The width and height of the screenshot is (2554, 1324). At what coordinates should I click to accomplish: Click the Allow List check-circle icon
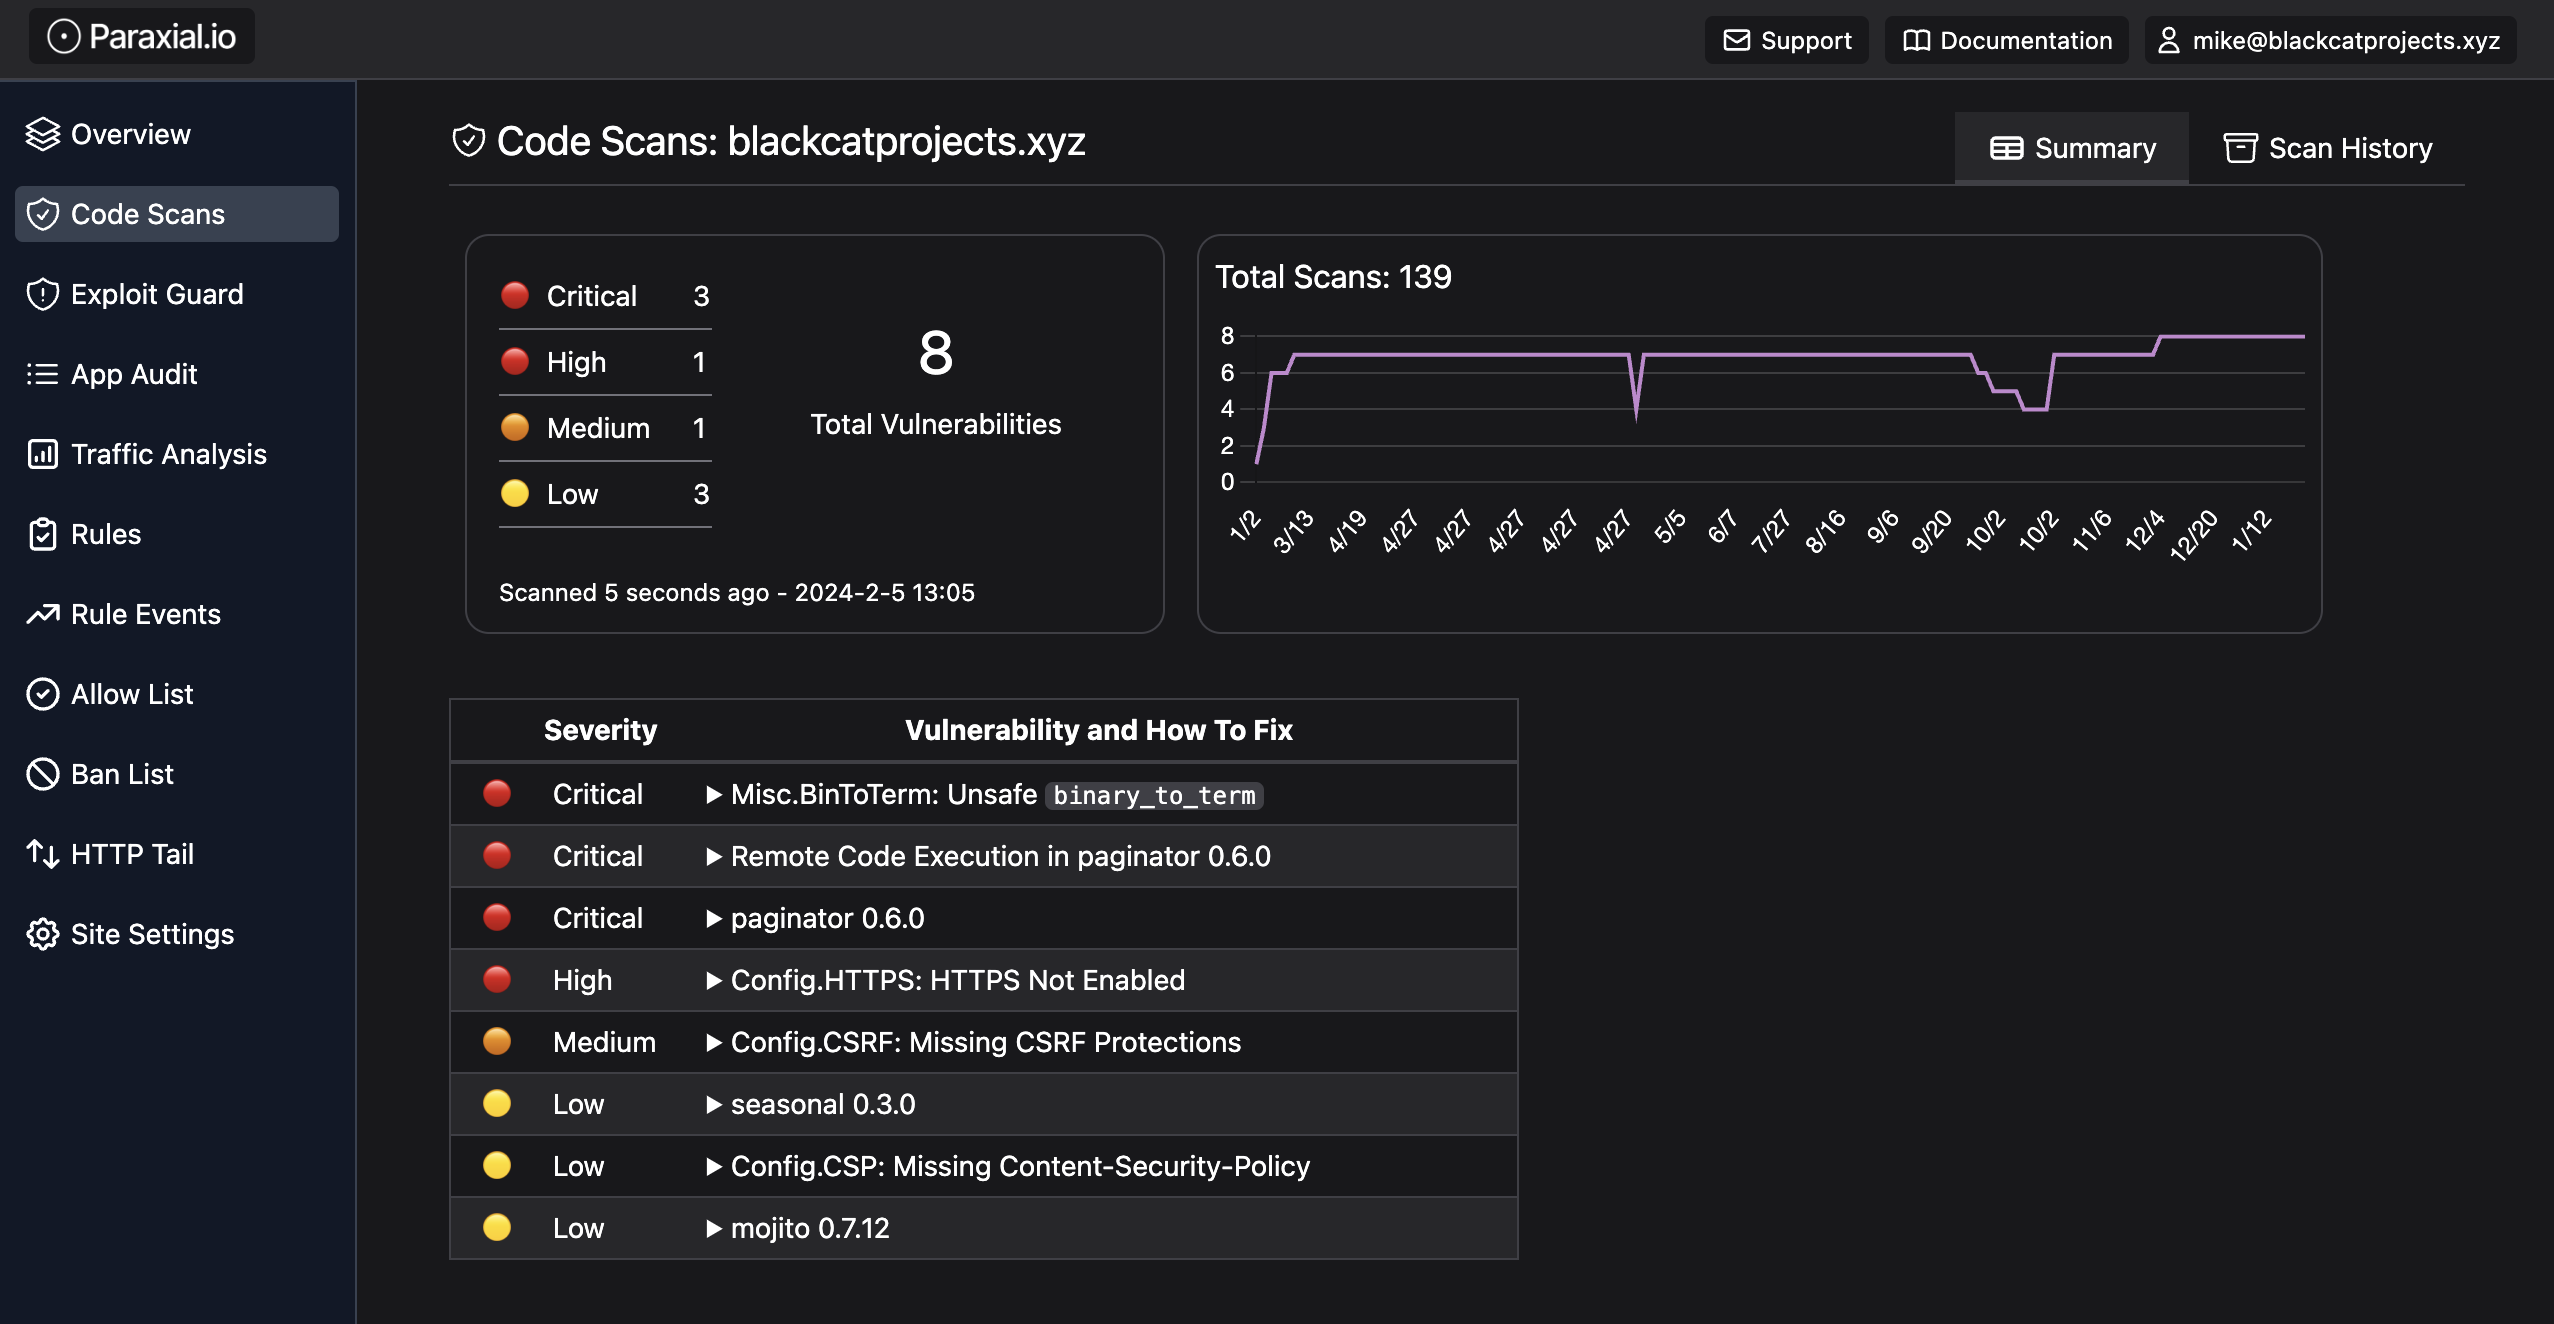pyautogui.click(x=43, y=694)
